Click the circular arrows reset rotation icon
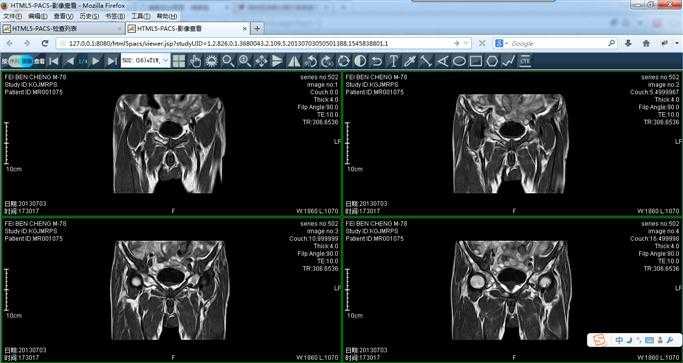The width and height of the screenshot is (683, 363). (344, 61)
